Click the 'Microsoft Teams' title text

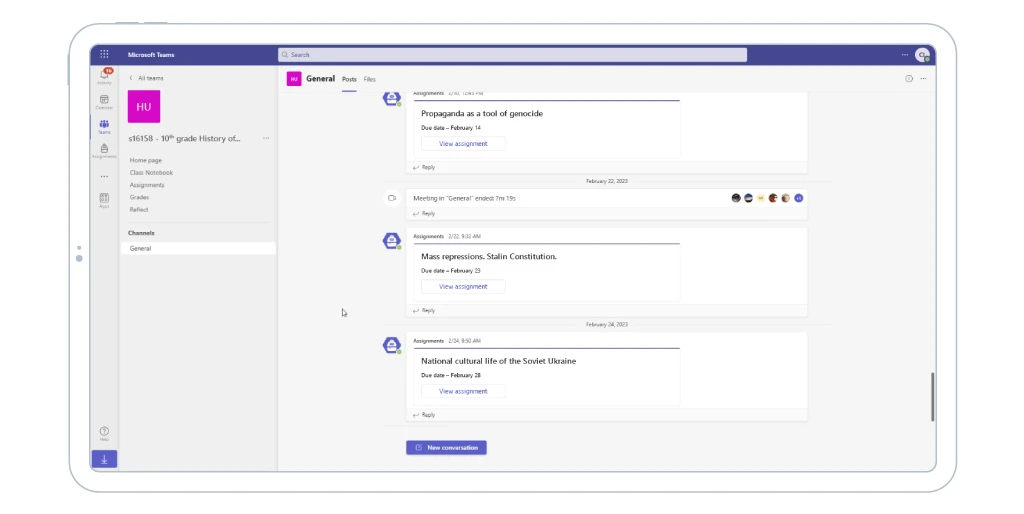pyautogui.click(x=151, y=55)
